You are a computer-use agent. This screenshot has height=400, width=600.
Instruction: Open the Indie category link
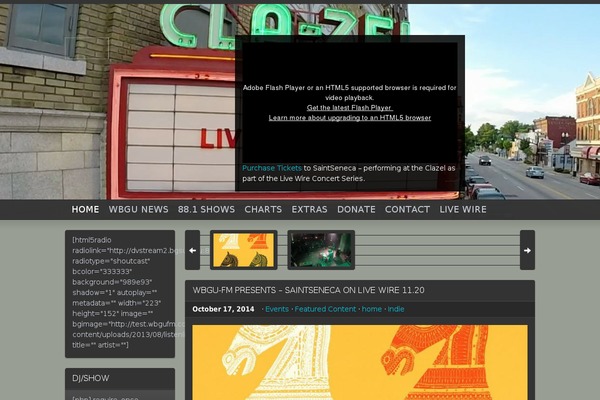396,309
